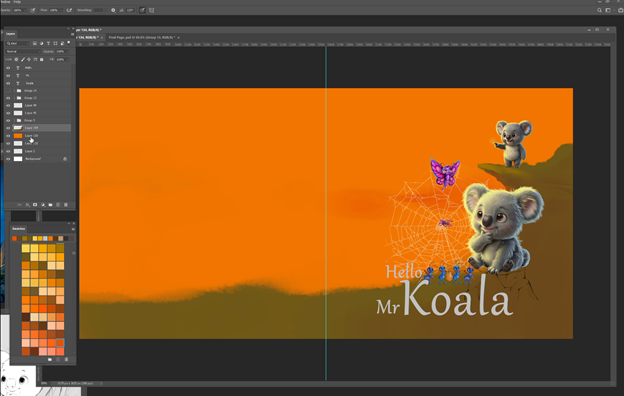The image size is (624, 396).
Task: Click the orange thumbnail of the layer
Action: 18,136
